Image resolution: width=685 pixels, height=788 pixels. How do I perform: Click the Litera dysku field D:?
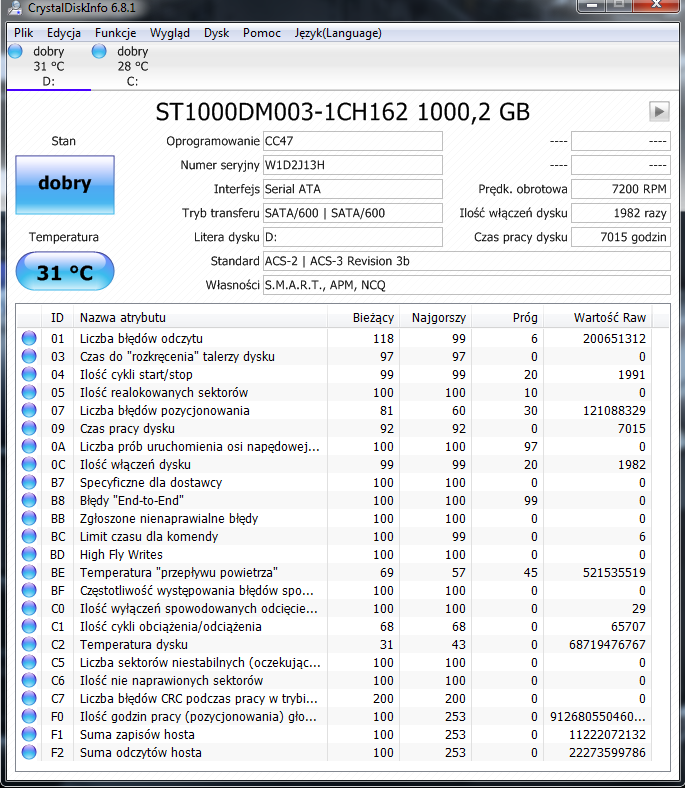pyautogui.click(x=353, y=237)
